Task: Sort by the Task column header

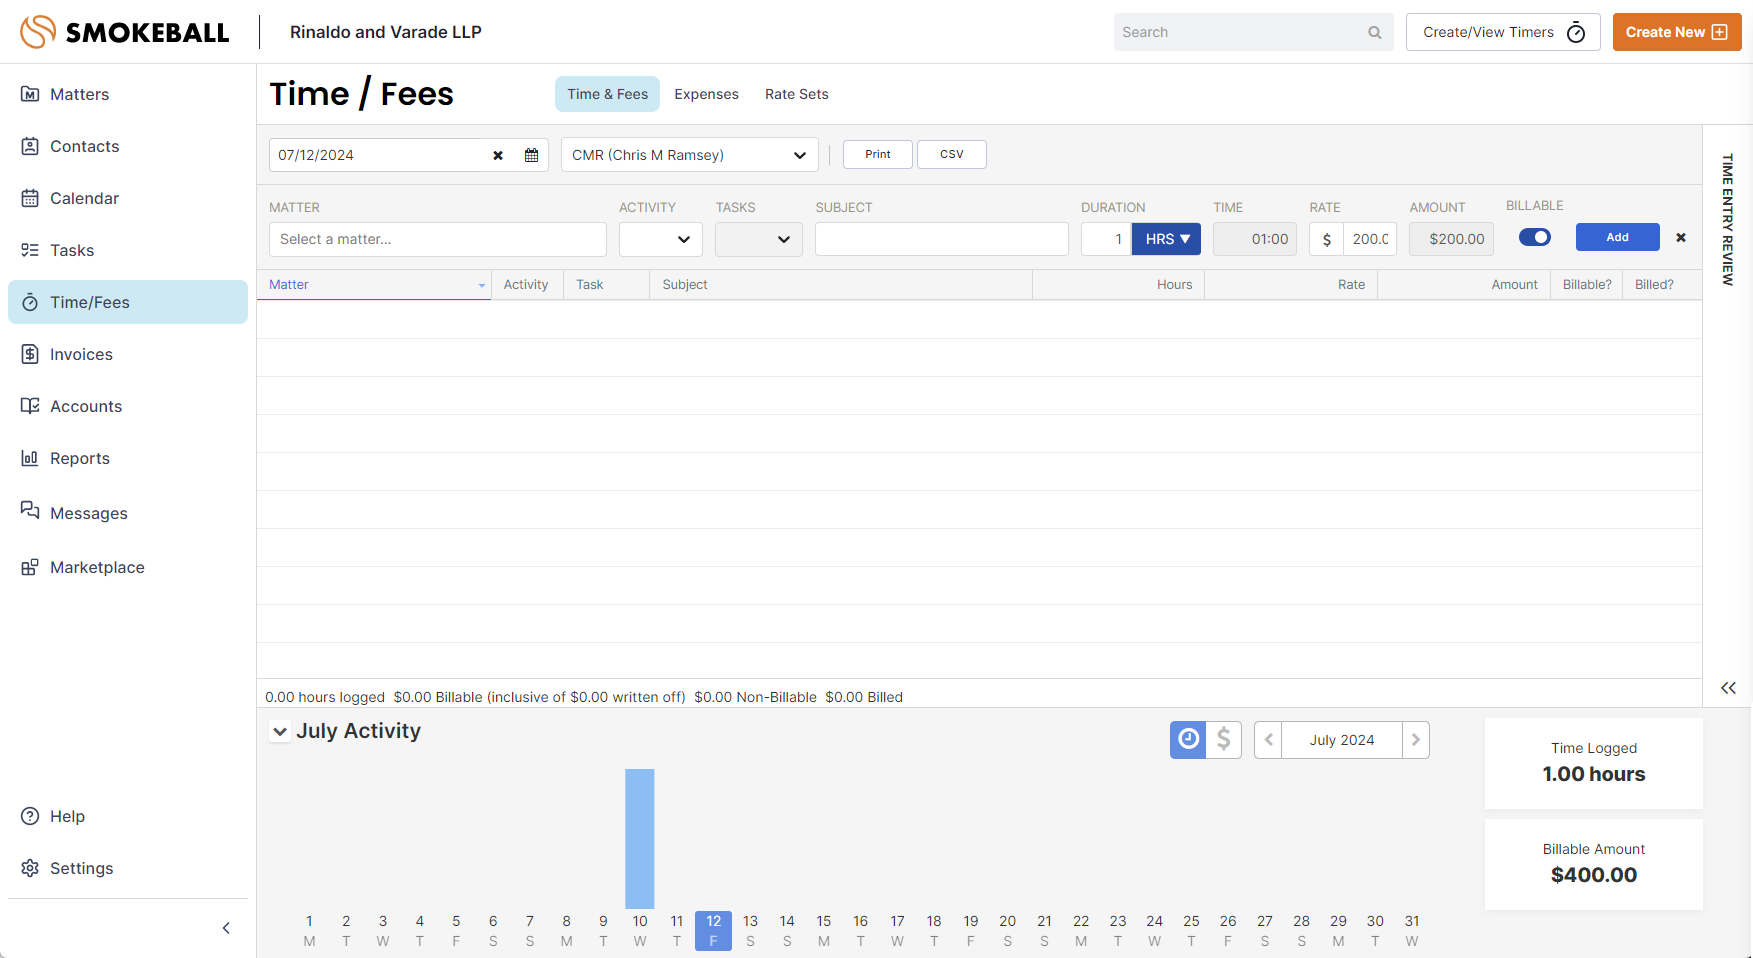Action: (x=606, y=285)
